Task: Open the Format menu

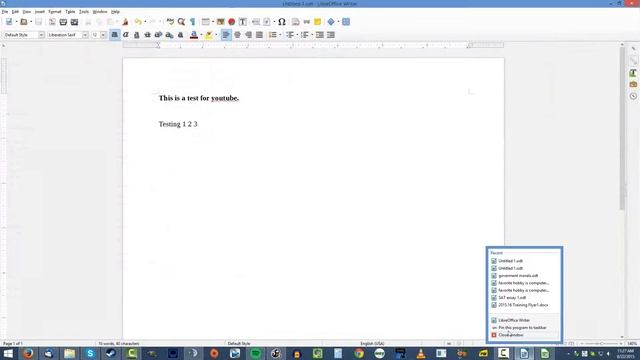Action: pyautogui.click(x=55, y=12)
